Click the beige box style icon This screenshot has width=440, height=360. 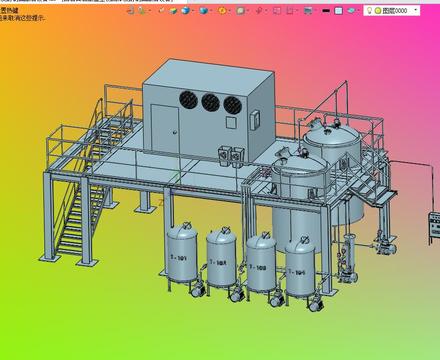pyautogui.click(x=240, y=11)
